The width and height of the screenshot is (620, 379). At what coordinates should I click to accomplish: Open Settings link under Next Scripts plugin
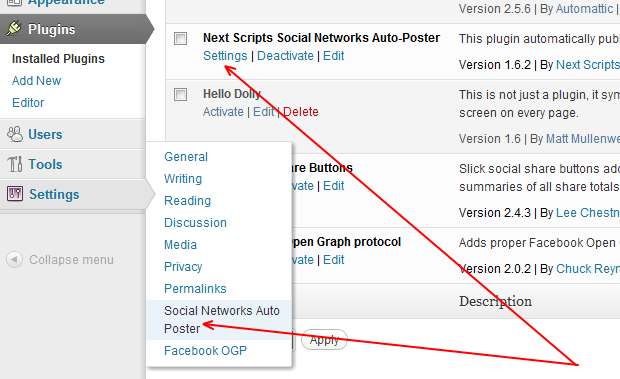[x=225, y=56]
